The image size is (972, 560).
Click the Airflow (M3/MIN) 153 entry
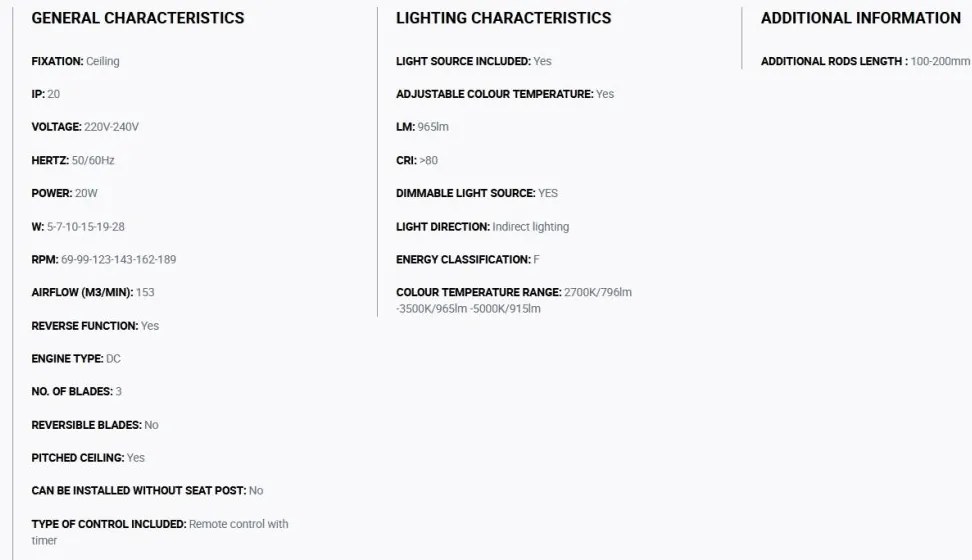93,293
